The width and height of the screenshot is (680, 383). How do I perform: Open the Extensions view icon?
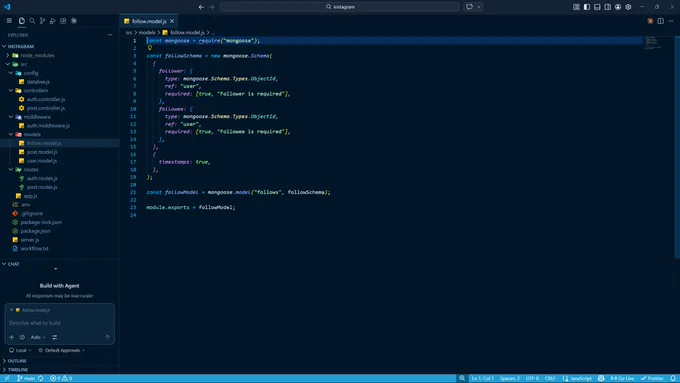63,20
